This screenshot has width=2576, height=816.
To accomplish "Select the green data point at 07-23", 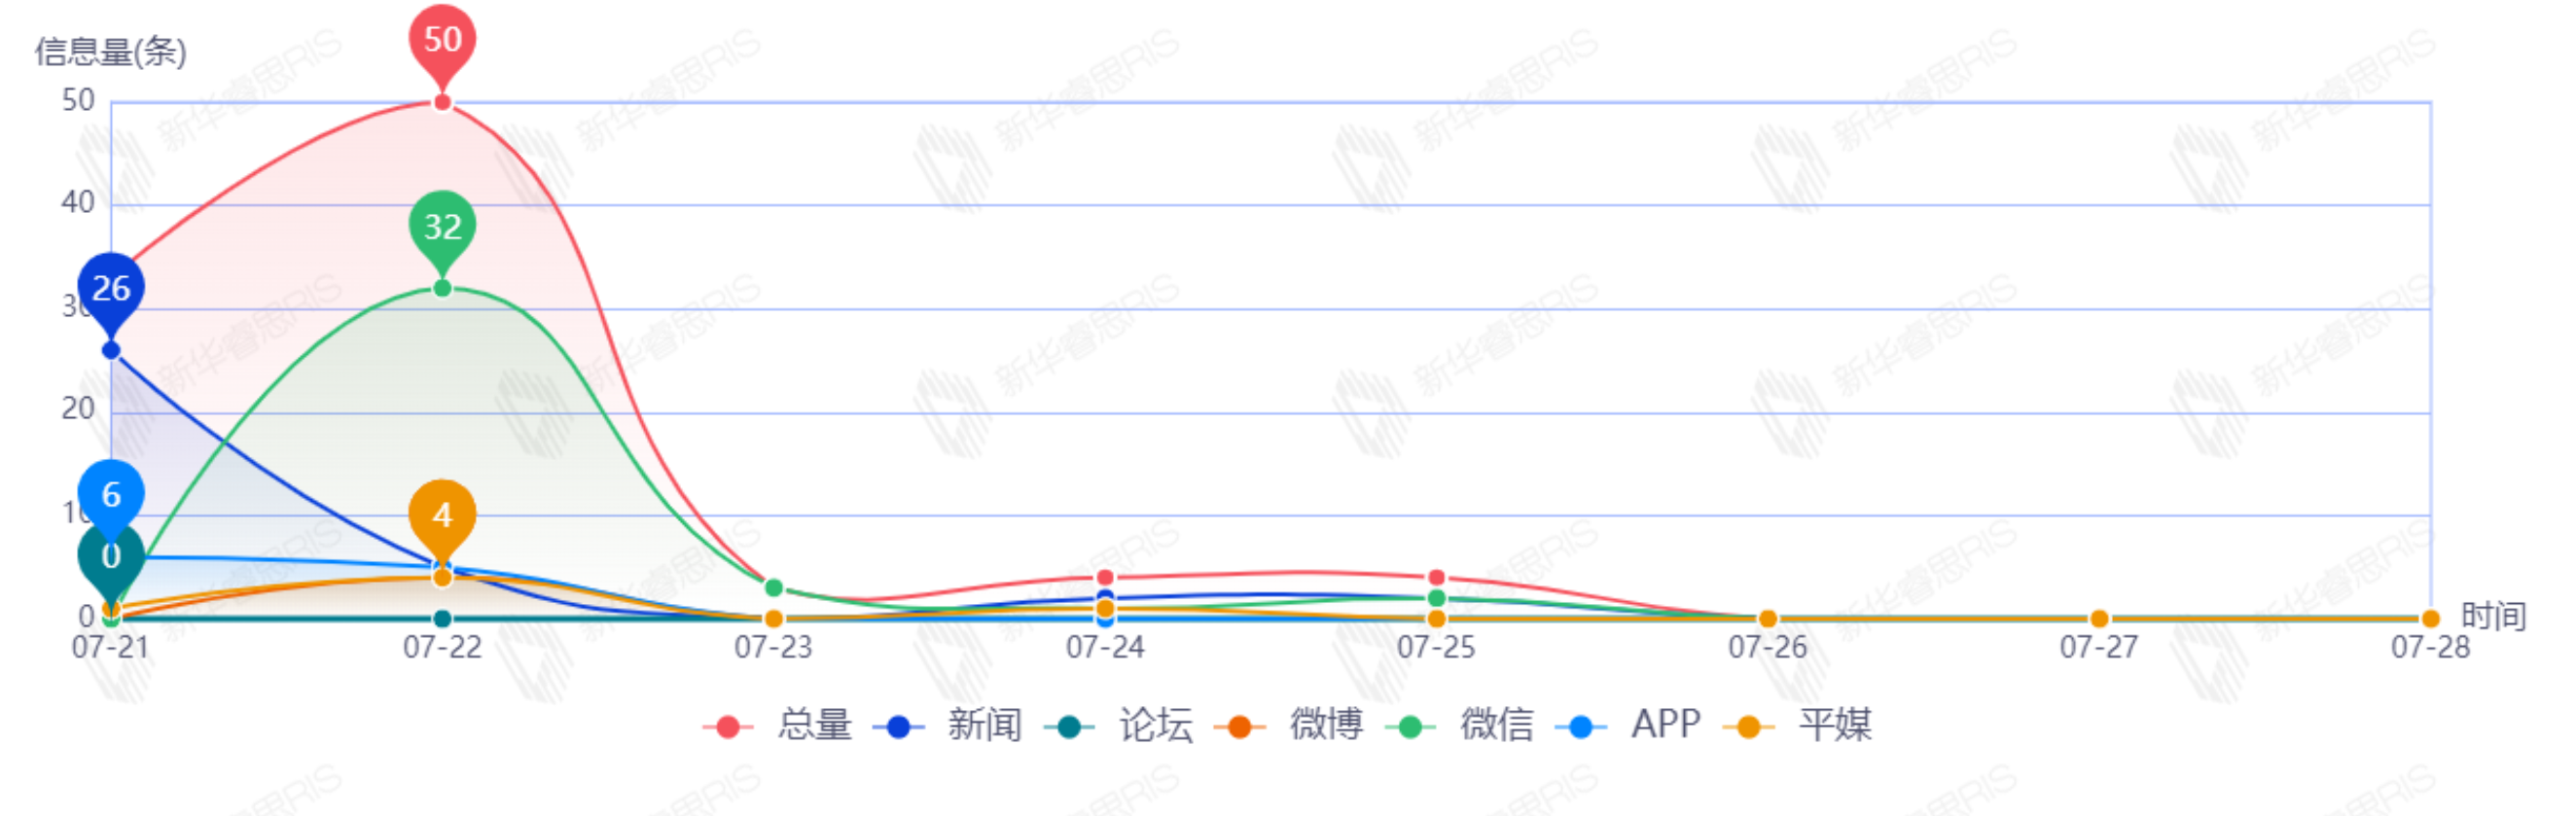I will pyautogui.click(x=773, y=588).
